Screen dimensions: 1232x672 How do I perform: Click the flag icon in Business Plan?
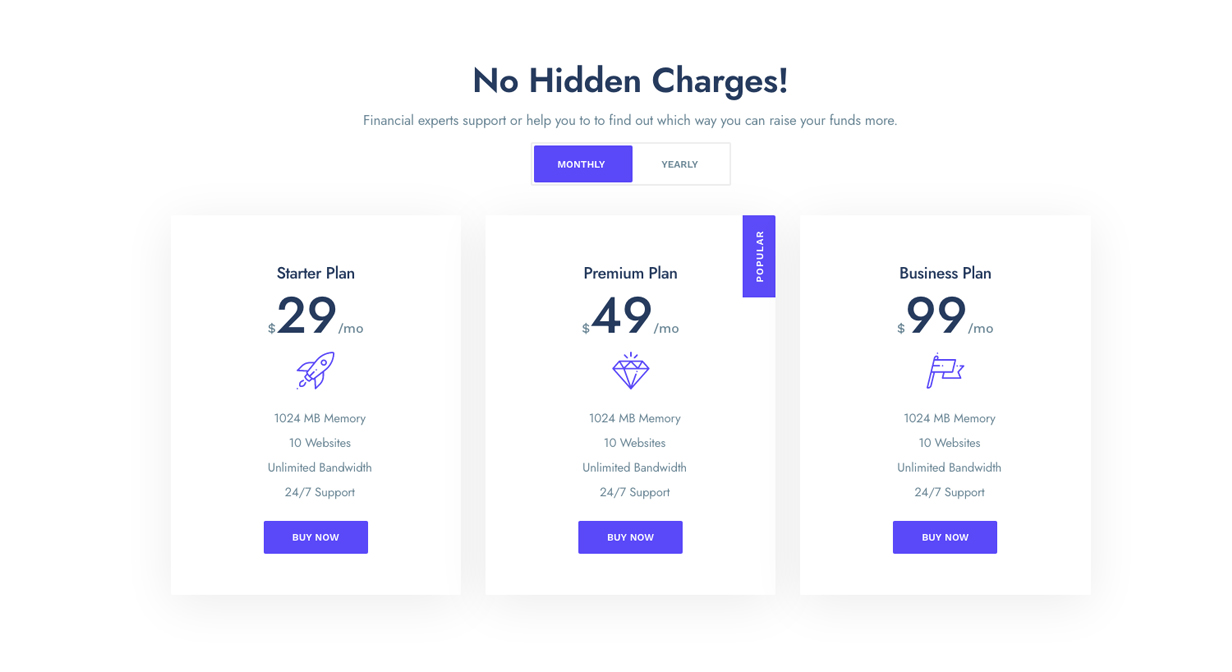(x=945, y=371)
